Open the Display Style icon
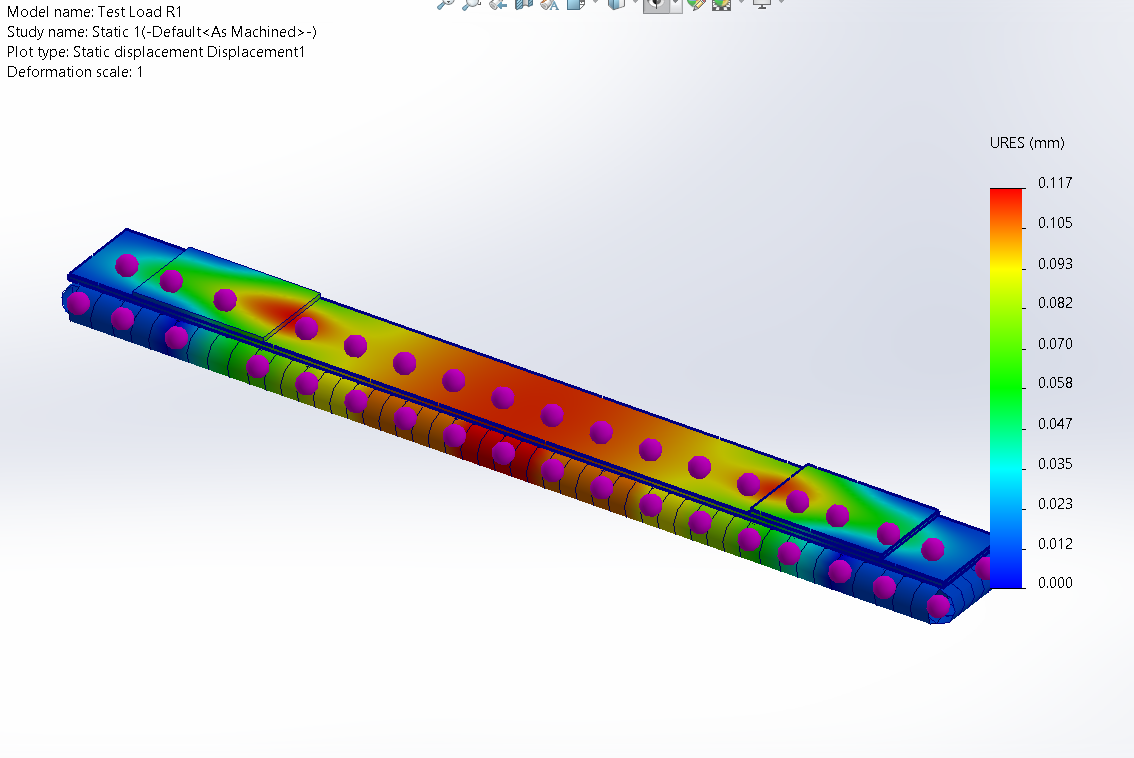1134x758 pixels. pyautogui.click(x=616, y=4)
